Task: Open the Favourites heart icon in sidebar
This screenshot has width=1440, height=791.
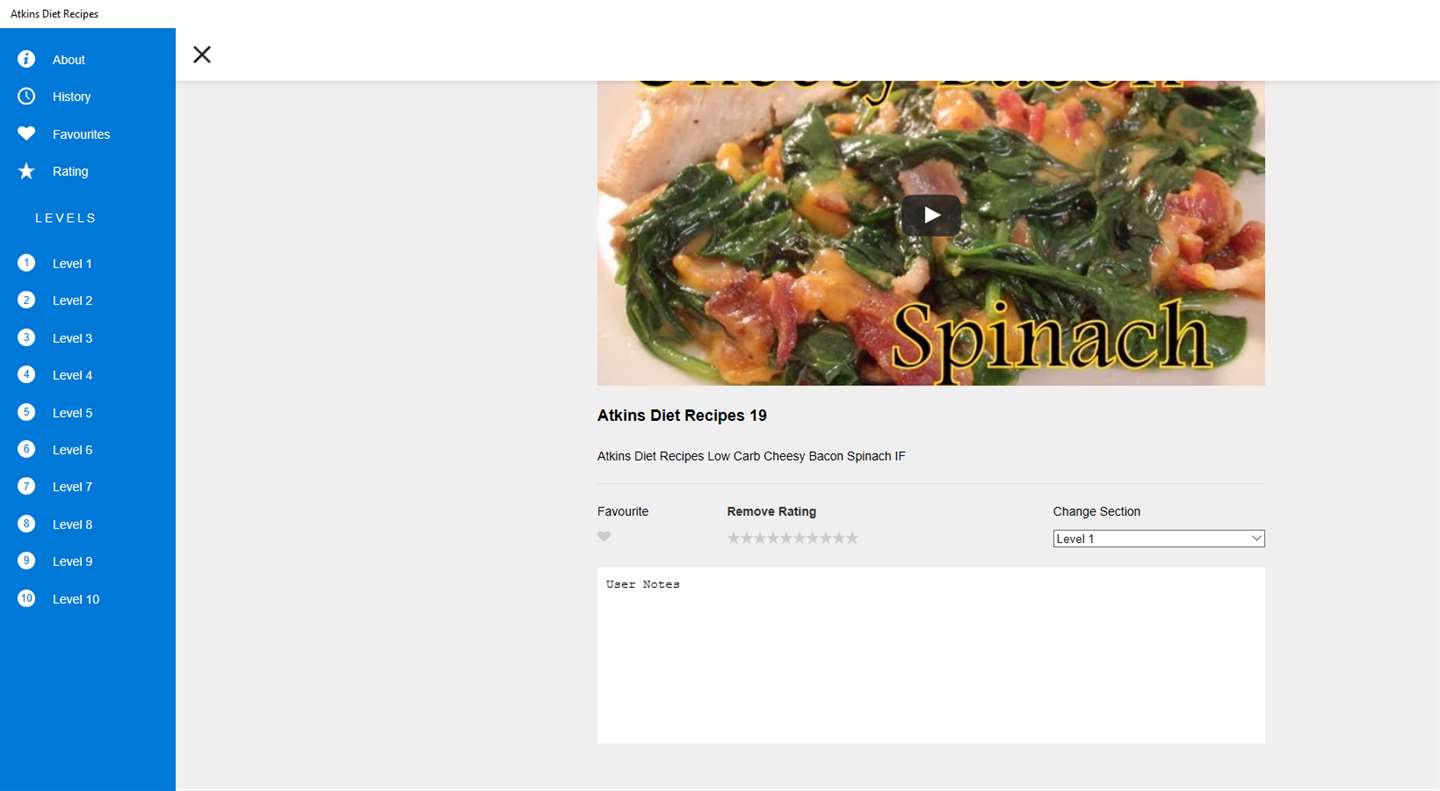Action: [x=27, y=134]
